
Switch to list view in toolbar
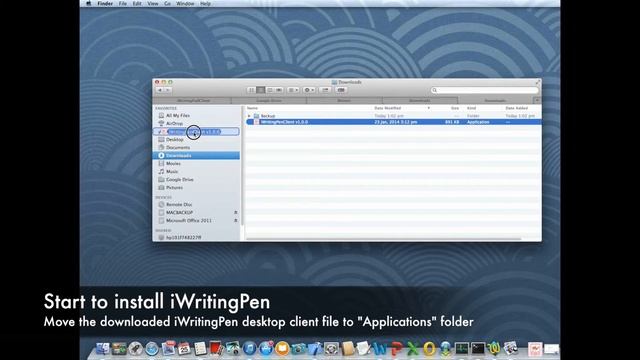[260, 90]
